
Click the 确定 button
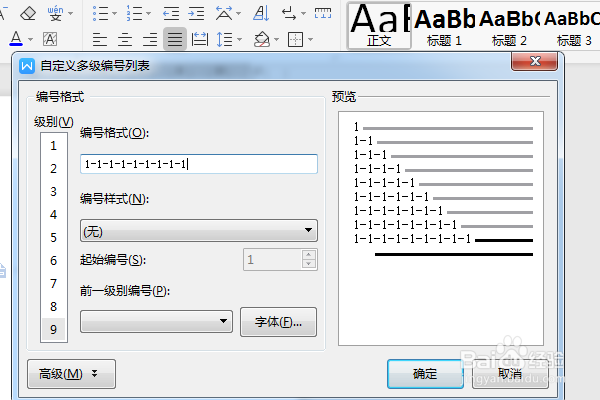[425, 374]
